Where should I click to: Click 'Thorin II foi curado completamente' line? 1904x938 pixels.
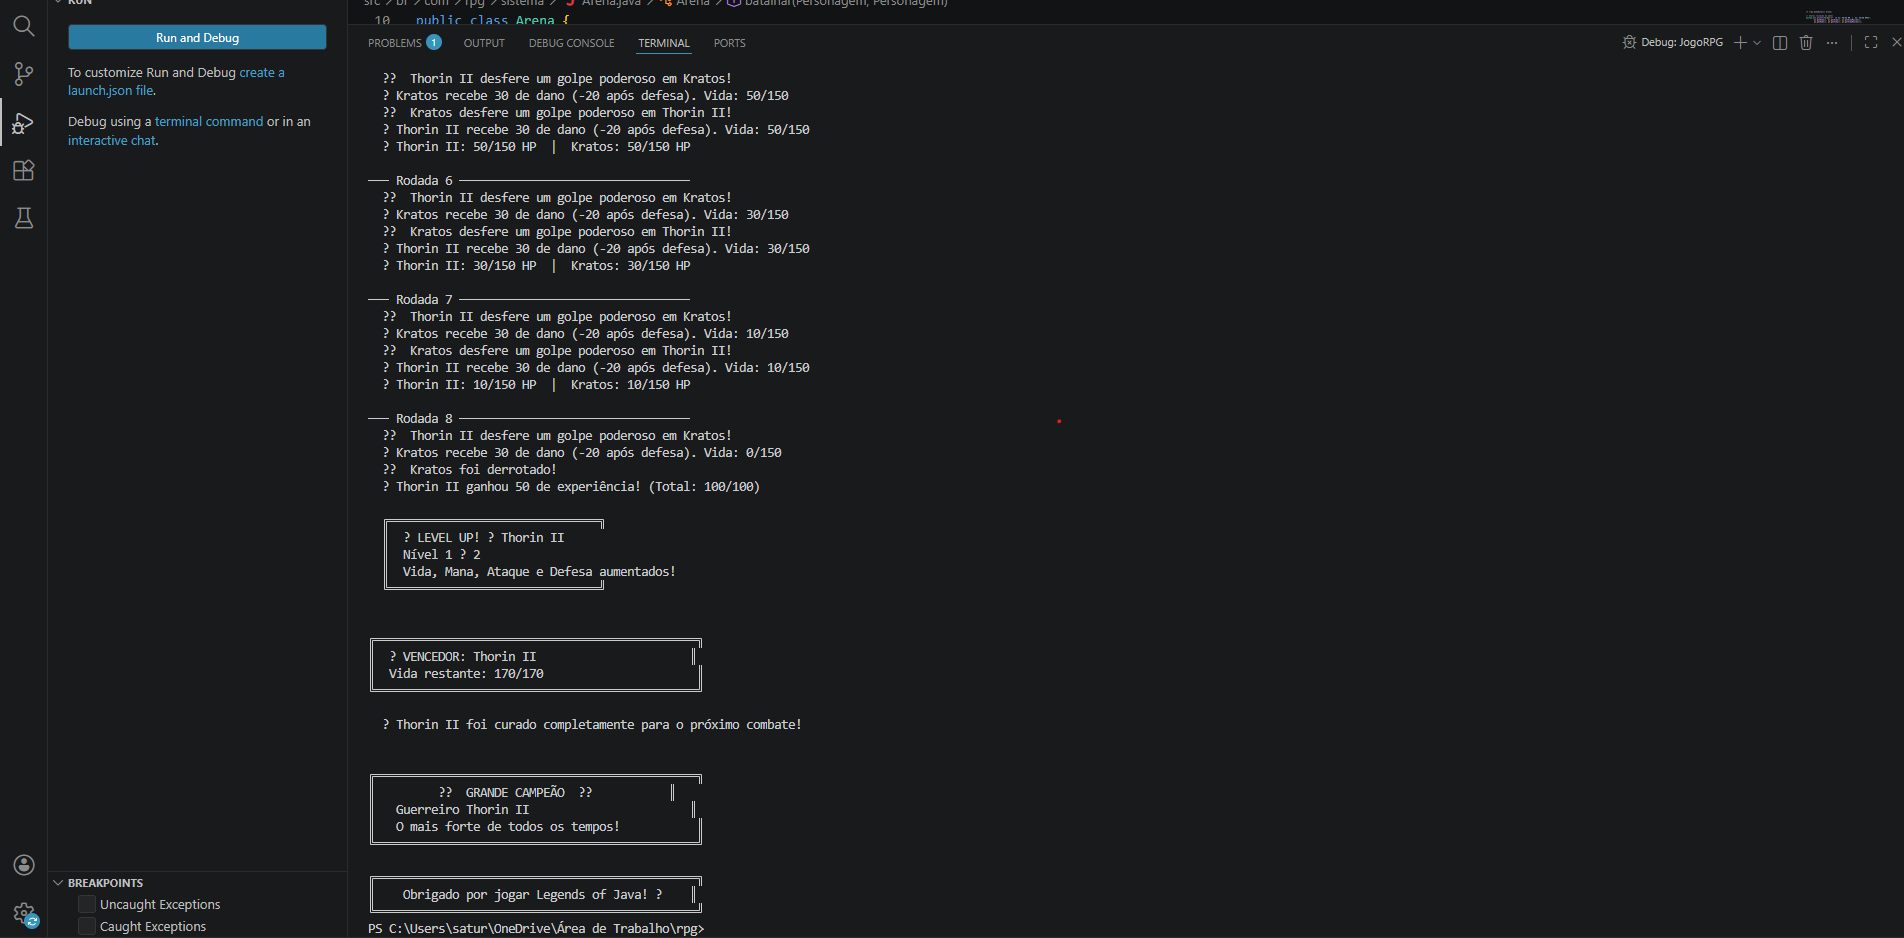click(592, 724)
